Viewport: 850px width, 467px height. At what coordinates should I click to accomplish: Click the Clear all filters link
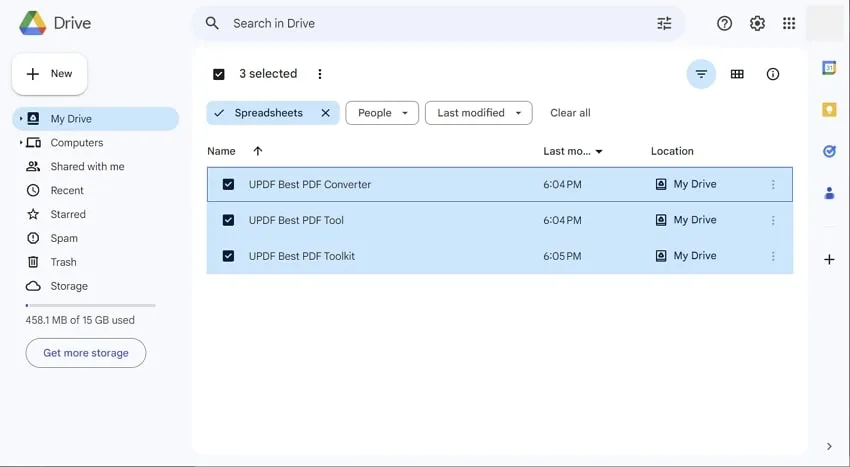point(570,113)
